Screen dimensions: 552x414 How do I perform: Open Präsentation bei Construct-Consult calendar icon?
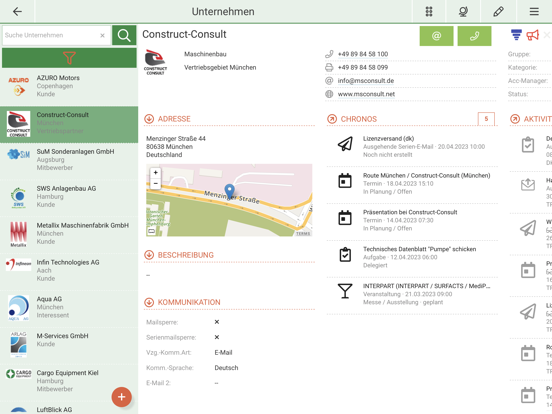pos(345,218)
